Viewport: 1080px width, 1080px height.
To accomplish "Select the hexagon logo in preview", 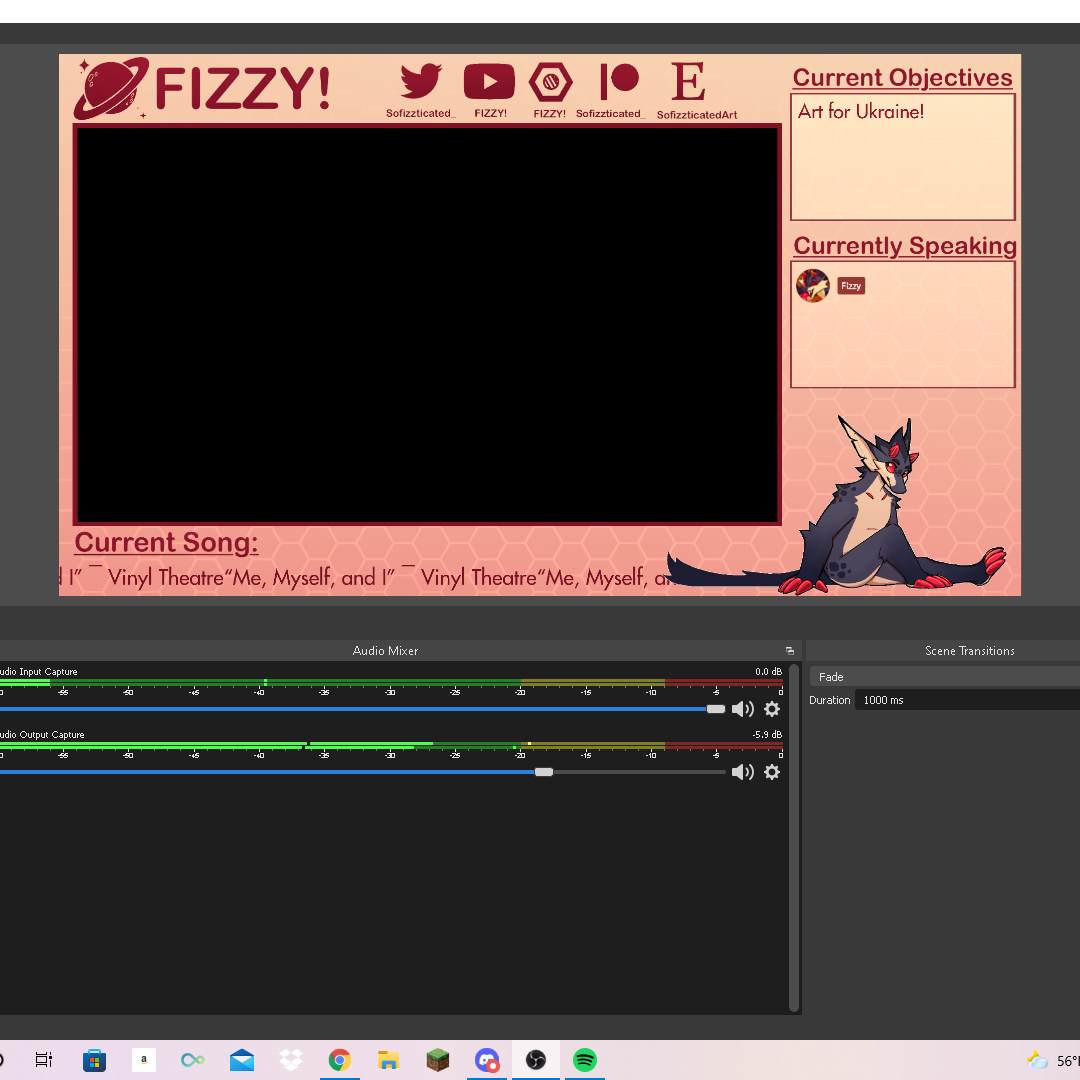I will coord(550,82).
